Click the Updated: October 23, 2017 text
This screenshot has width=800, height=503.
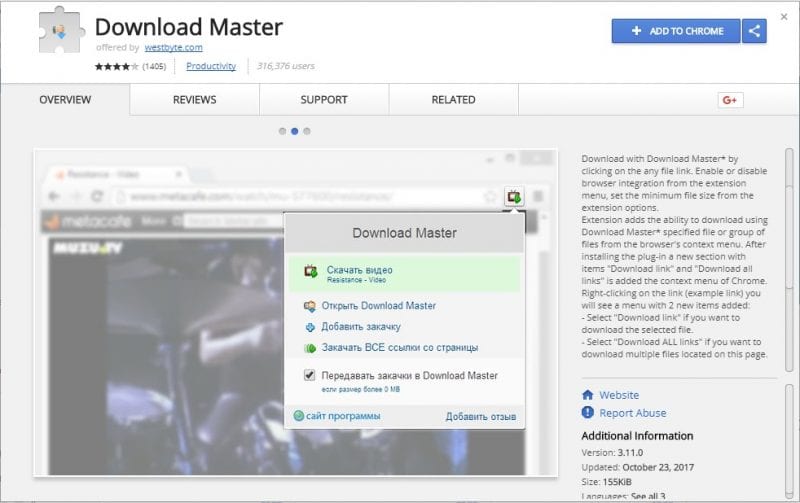638,467
